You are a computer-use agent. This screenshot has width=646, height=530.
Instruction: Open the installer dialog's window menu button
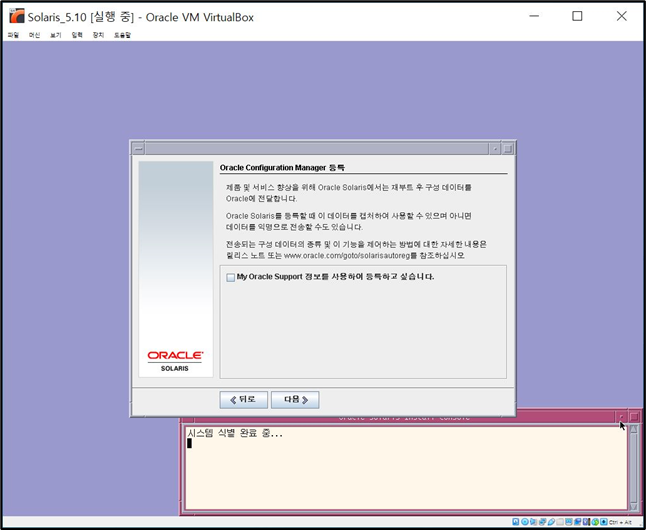click(139, 149)
